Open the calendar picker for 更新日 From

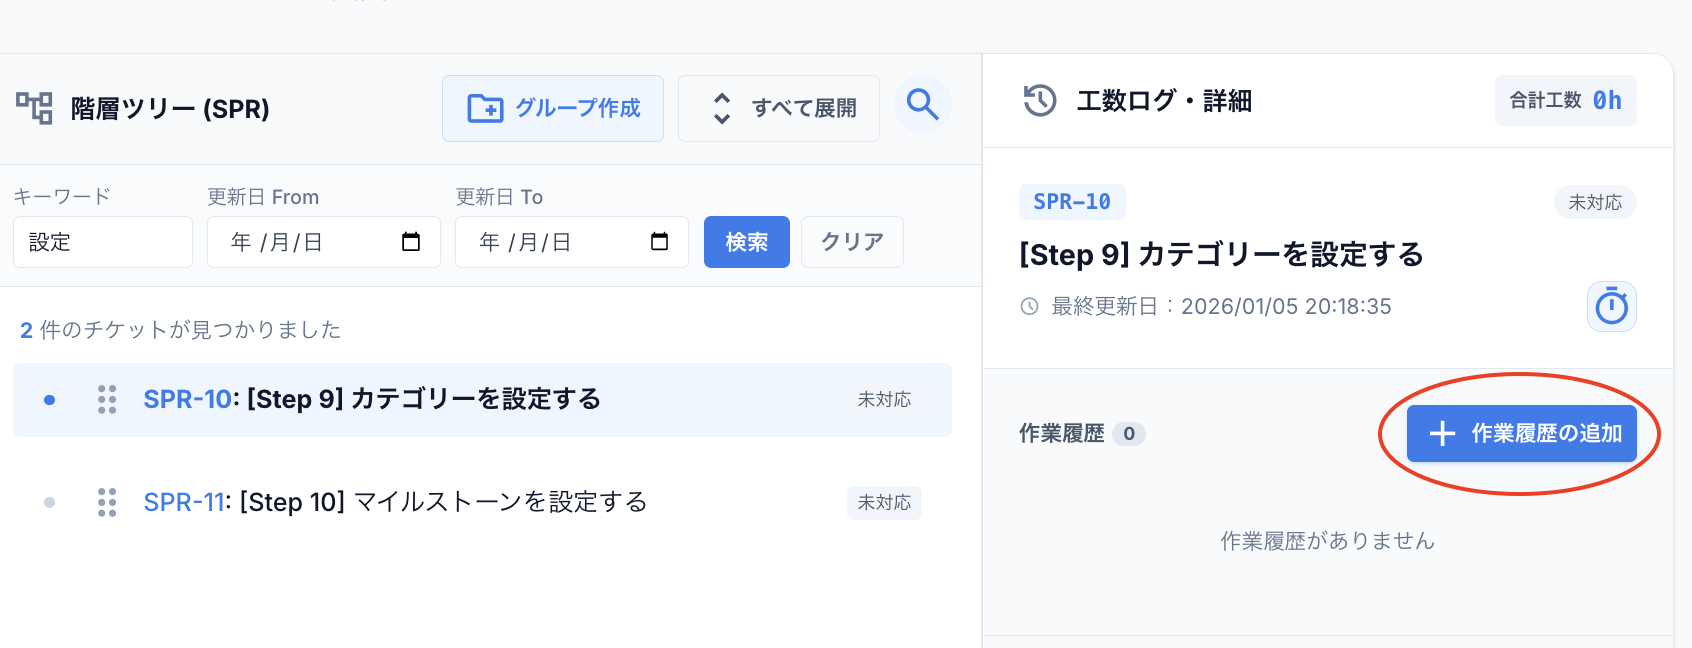pos(413,241)
